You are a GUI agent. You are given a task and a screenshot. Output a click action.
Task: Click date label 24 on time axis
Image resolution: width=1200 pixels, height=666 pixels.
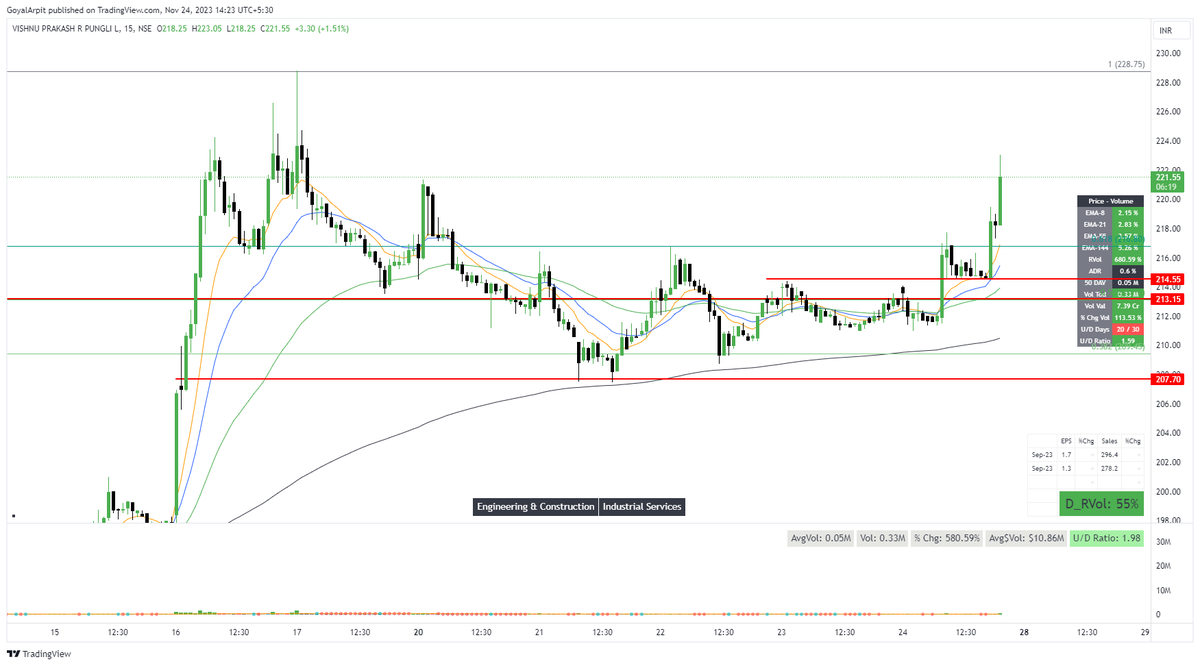[903, 632]
